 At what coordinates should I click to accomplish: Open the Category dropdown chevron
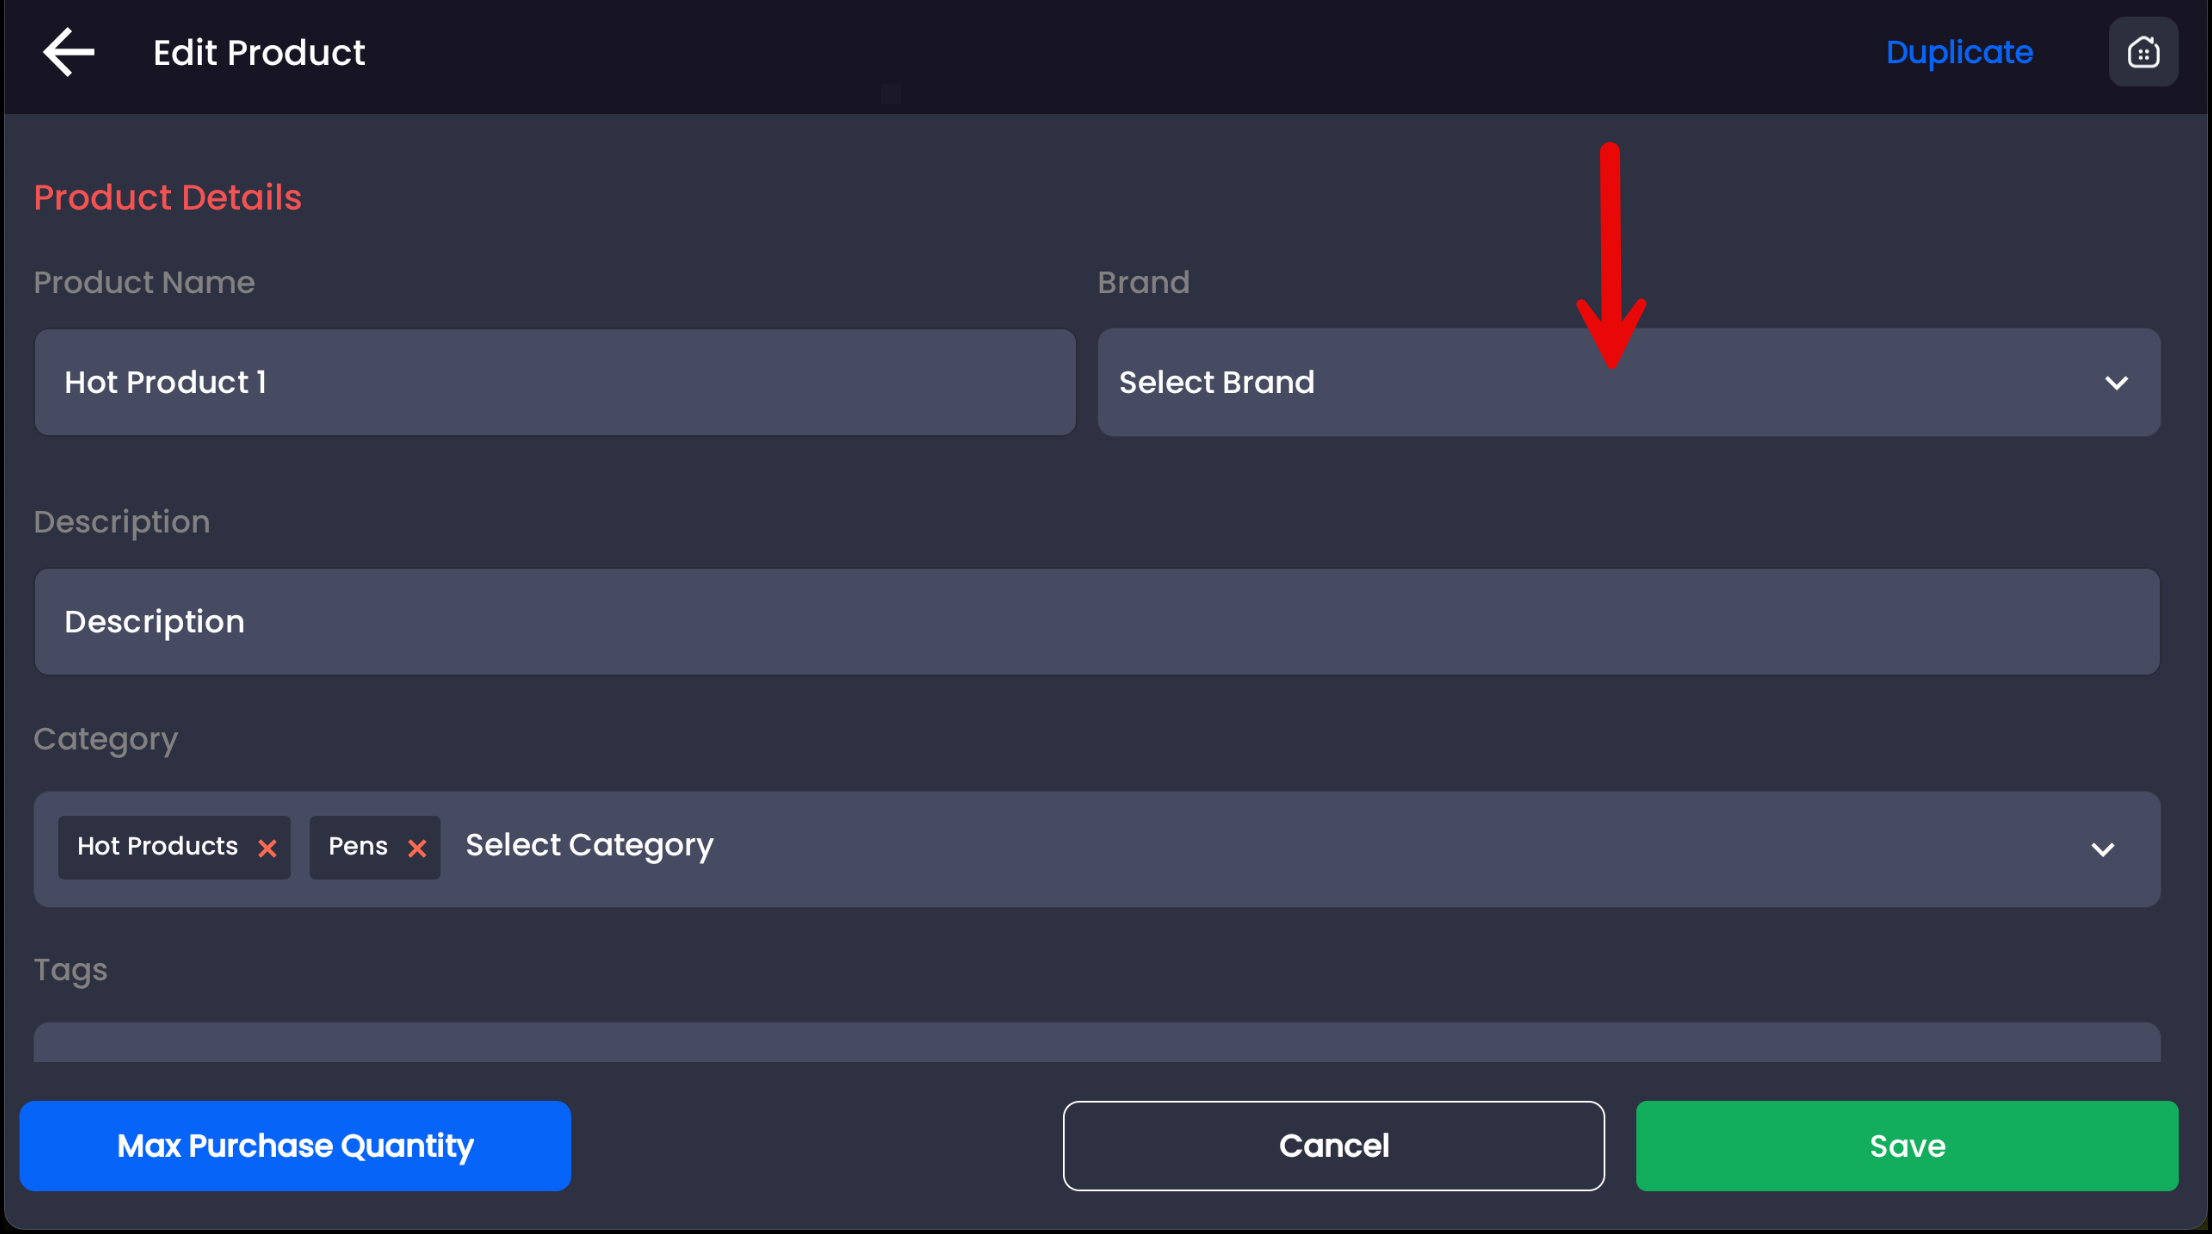(2102, 850)
